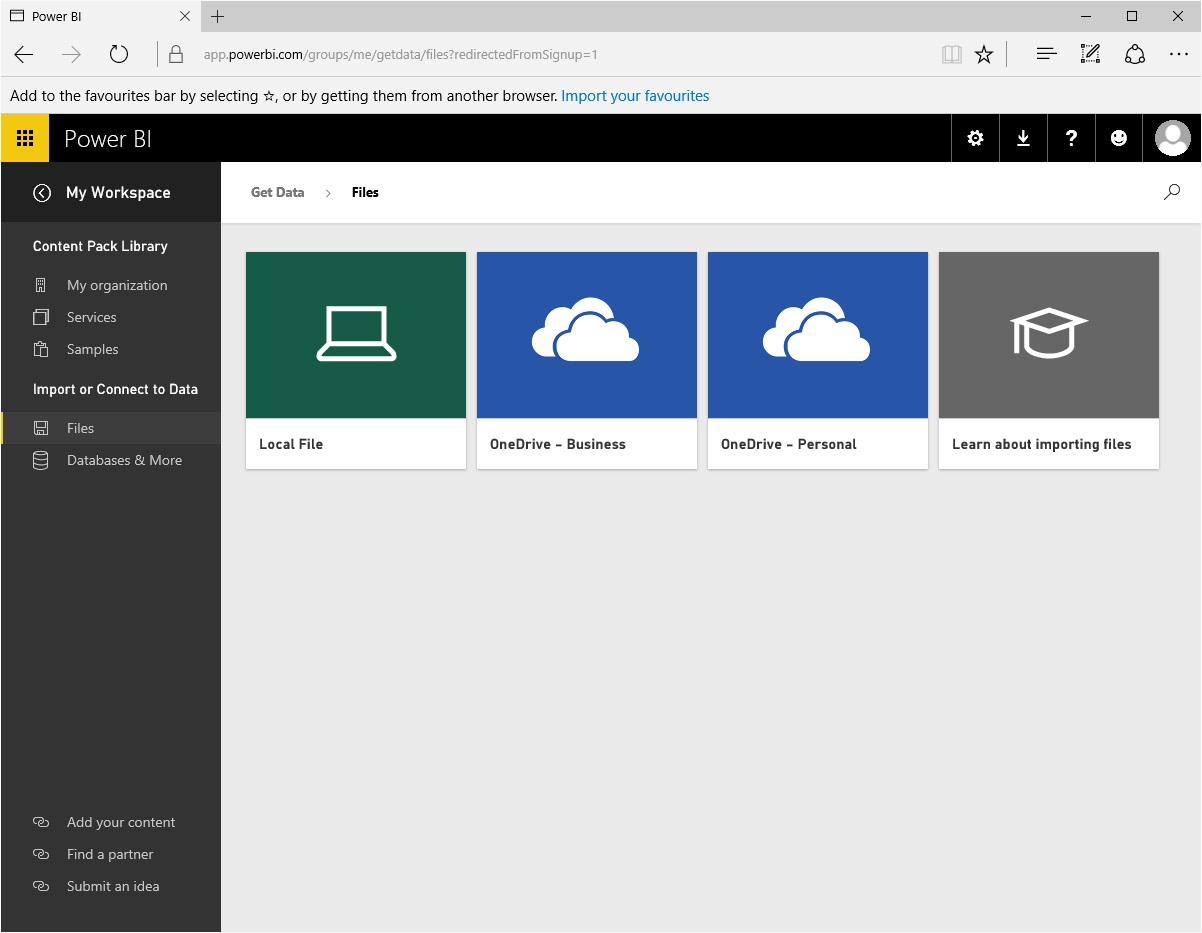Image resolution: width=1202 pixels, height=933 pixels.
Task: Select Databases & More in sidebar
Action: point(124,460)
